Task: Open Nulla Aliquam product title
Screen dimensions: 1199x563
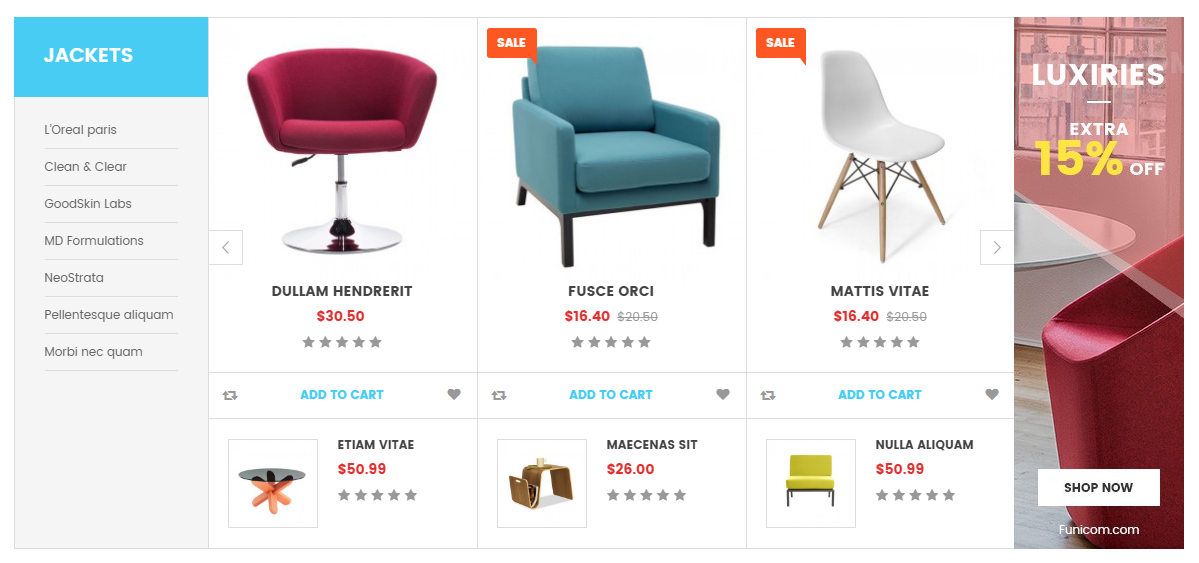Action: (x=924, y=444)
